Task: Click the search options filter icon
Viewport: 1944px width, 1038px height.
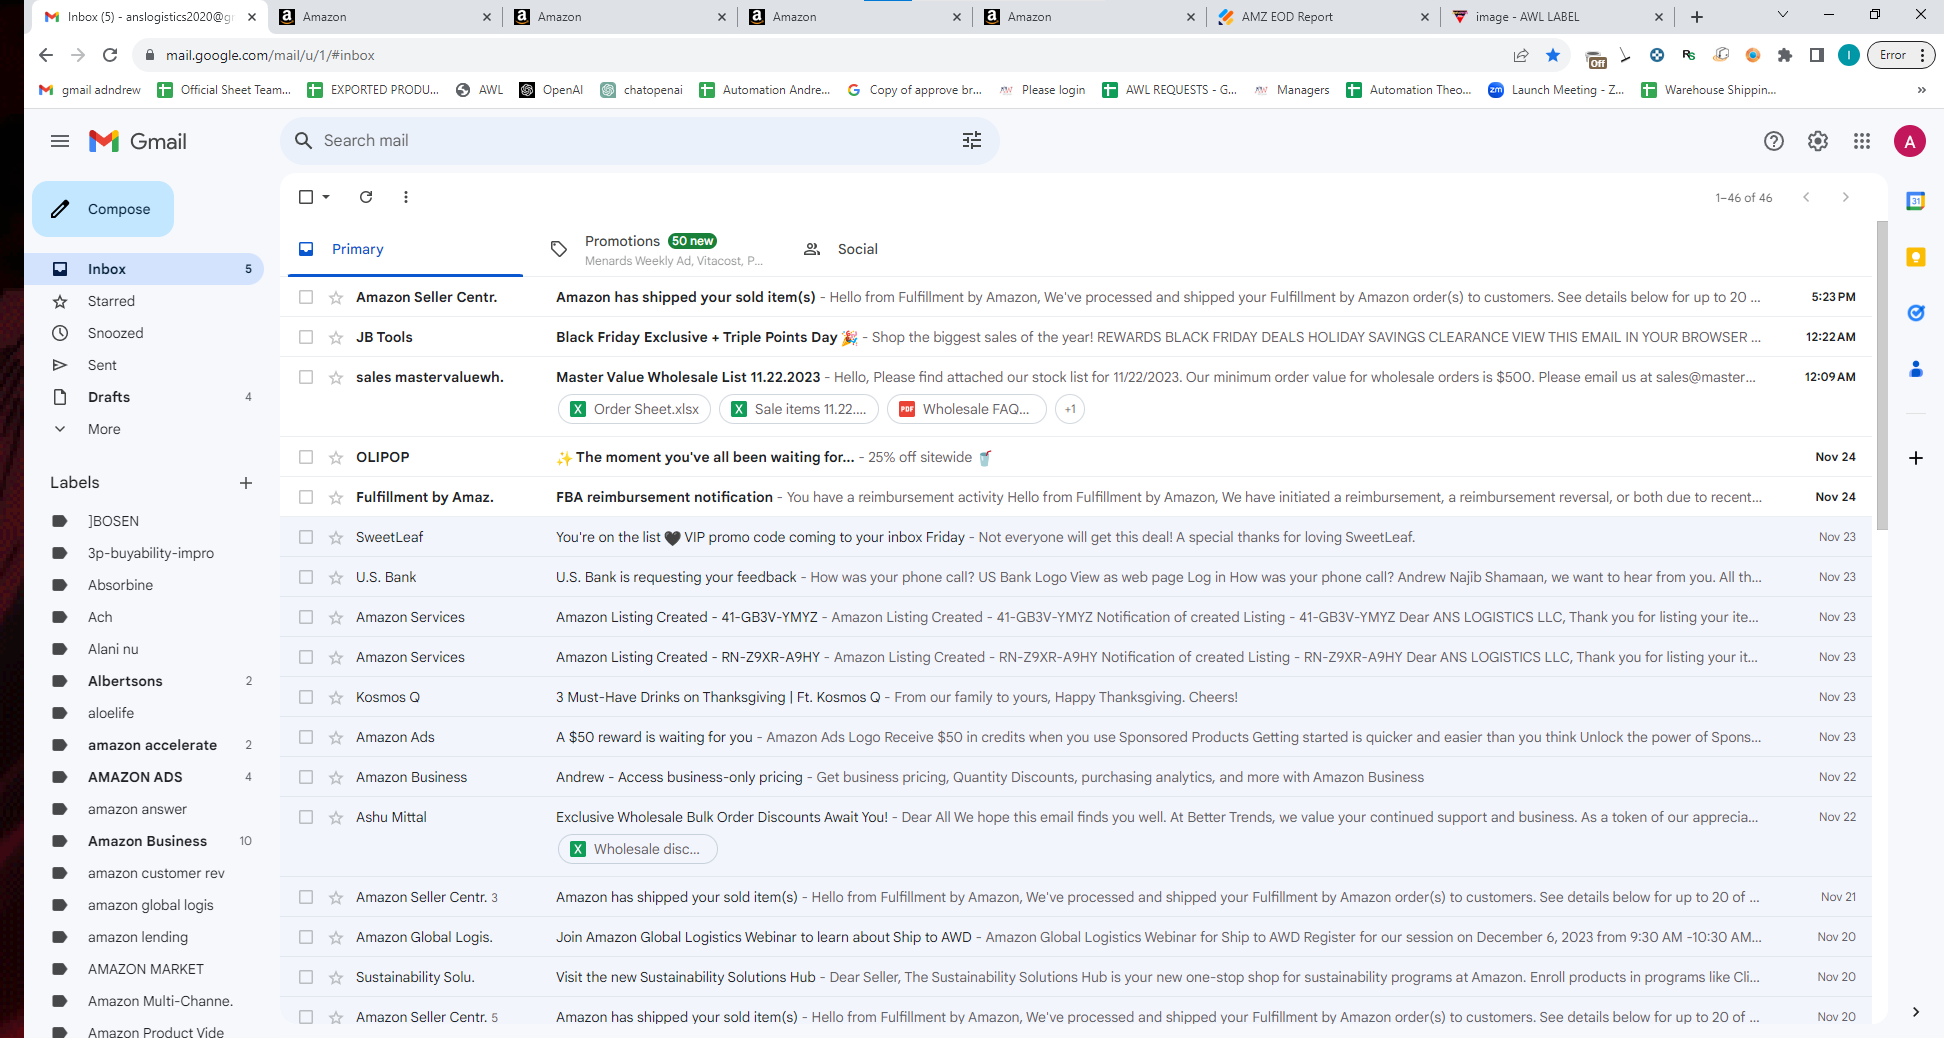Action: click(972, 141)
